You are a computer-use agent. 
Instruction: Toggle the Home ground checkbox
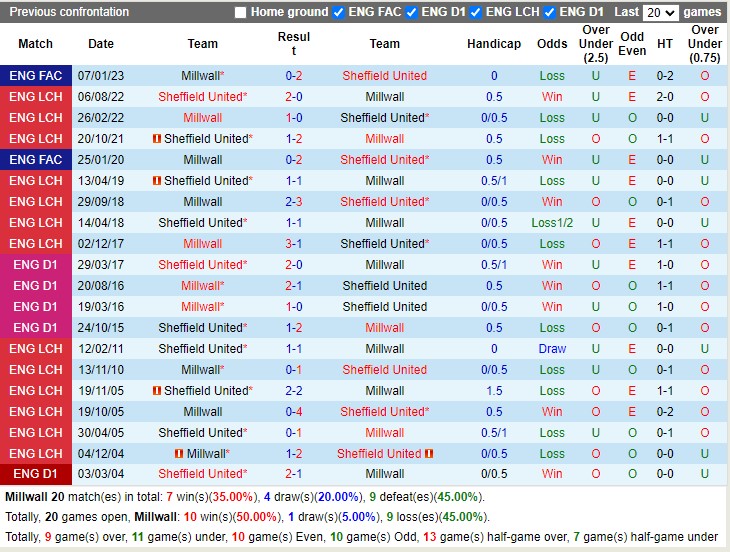(x=240, y=13)
